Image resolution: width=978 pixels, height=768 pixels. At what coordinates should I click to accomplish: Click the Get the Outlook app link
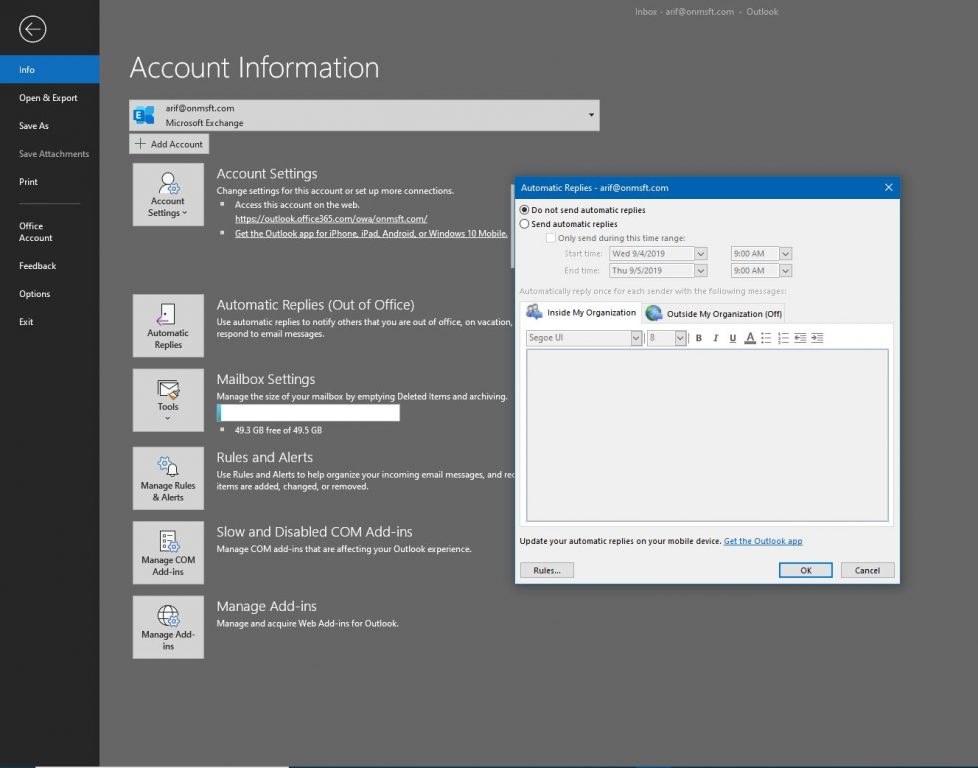(763, 540)
